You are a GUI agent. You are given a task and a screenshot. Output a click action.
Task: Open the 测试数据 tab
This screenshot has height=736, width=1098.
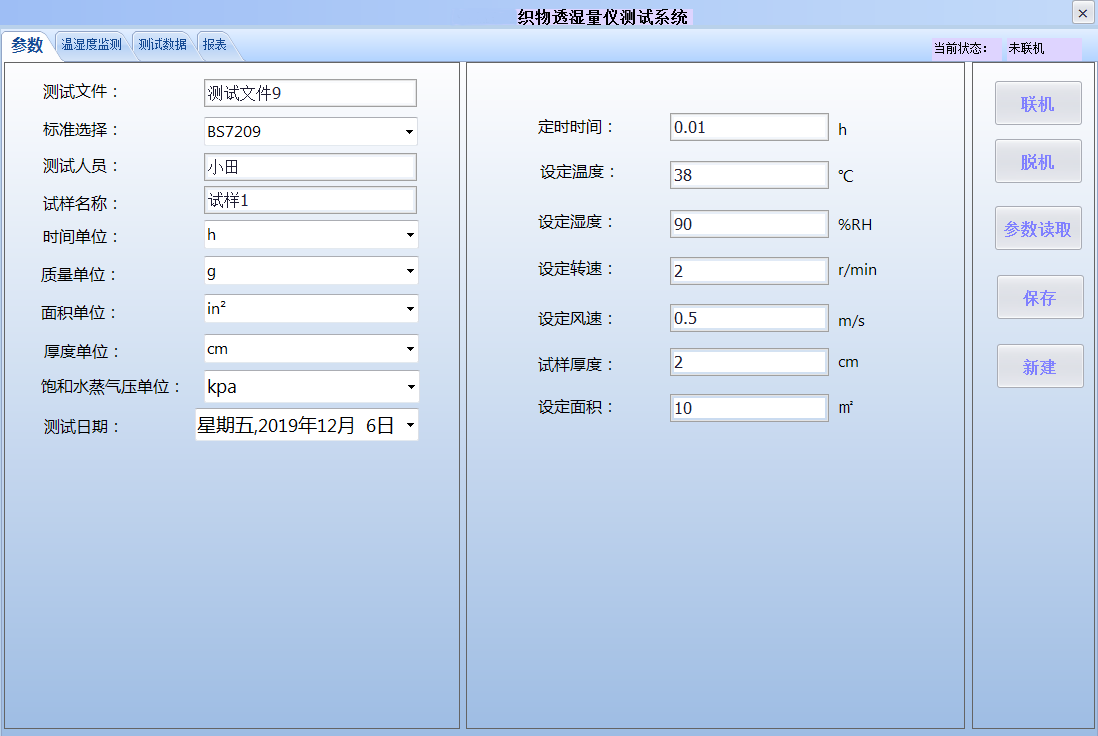(162, 44)
